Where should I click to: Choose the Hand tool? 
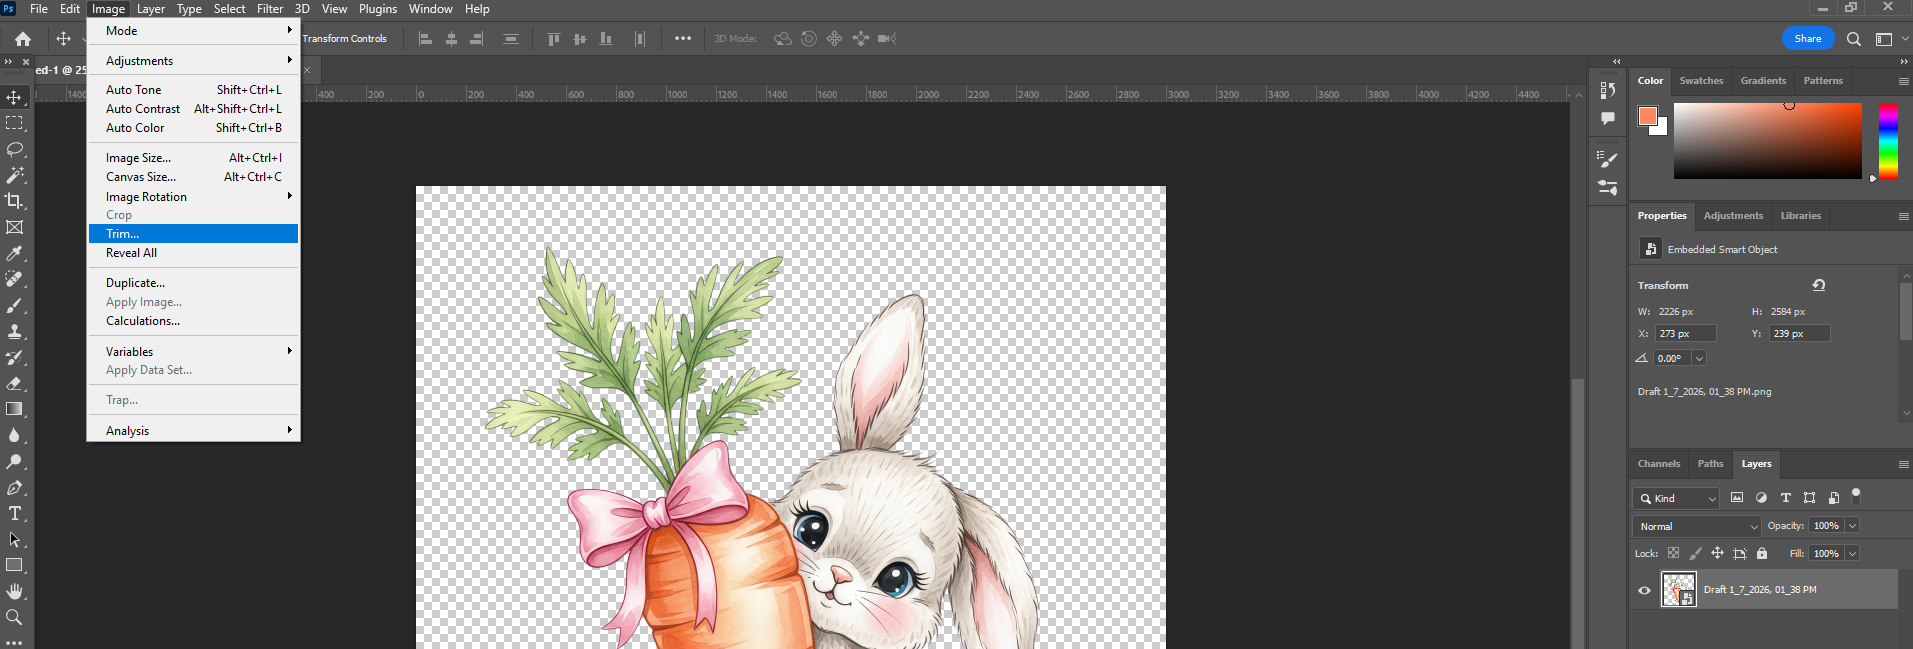[x=15, y=591]
